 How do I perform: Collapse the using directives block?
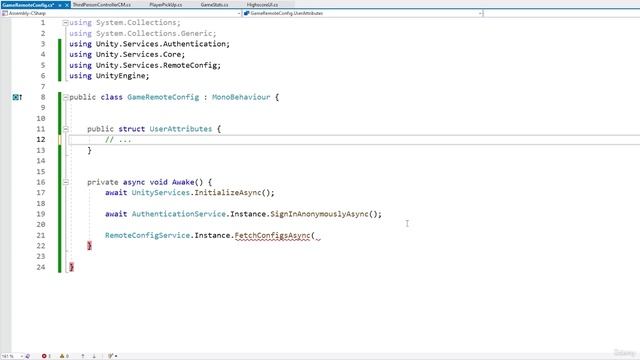(x=65, y=23)
